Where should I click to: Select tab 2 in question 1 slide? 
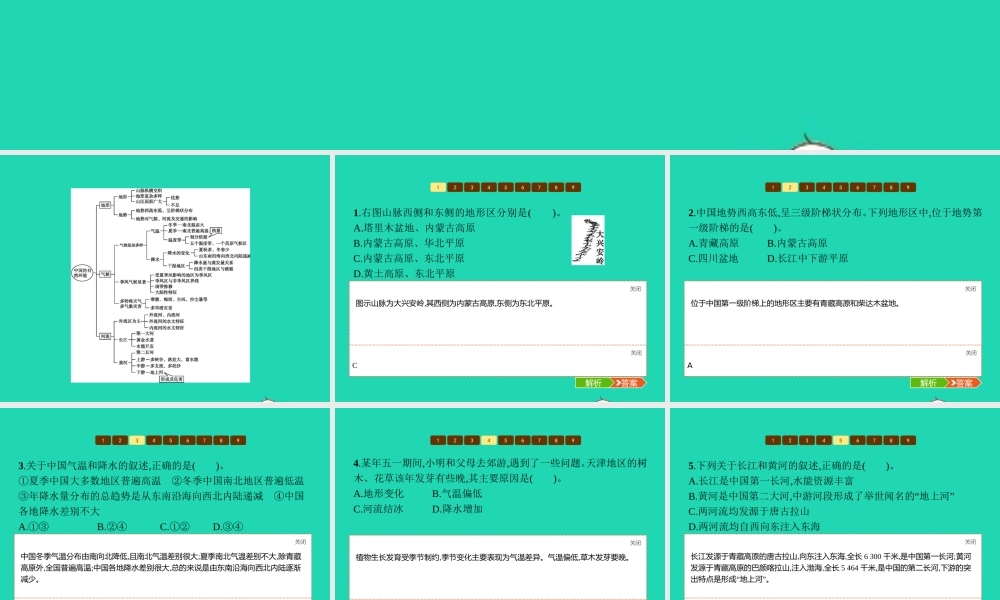click(x=455, y=187)
